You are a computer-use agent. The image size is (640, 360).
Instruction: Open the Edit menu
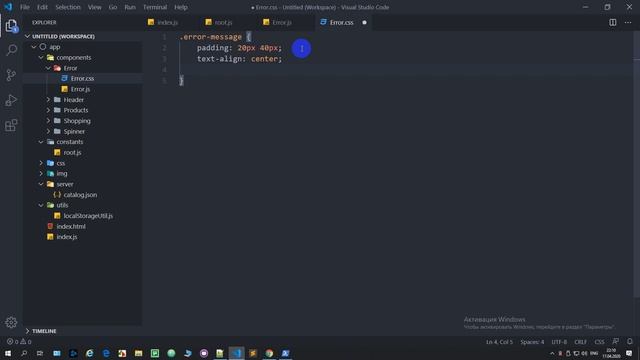click(42, 7)
